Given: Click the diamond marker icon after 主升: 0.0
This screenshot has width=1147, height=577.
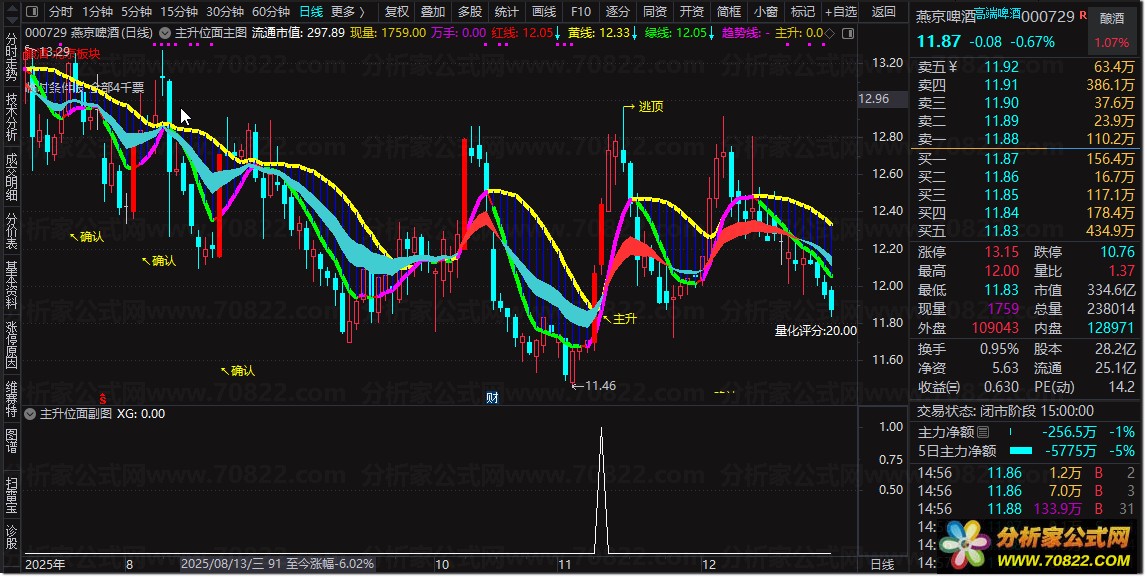Looking at the screenshot, I should click(830, 33).
